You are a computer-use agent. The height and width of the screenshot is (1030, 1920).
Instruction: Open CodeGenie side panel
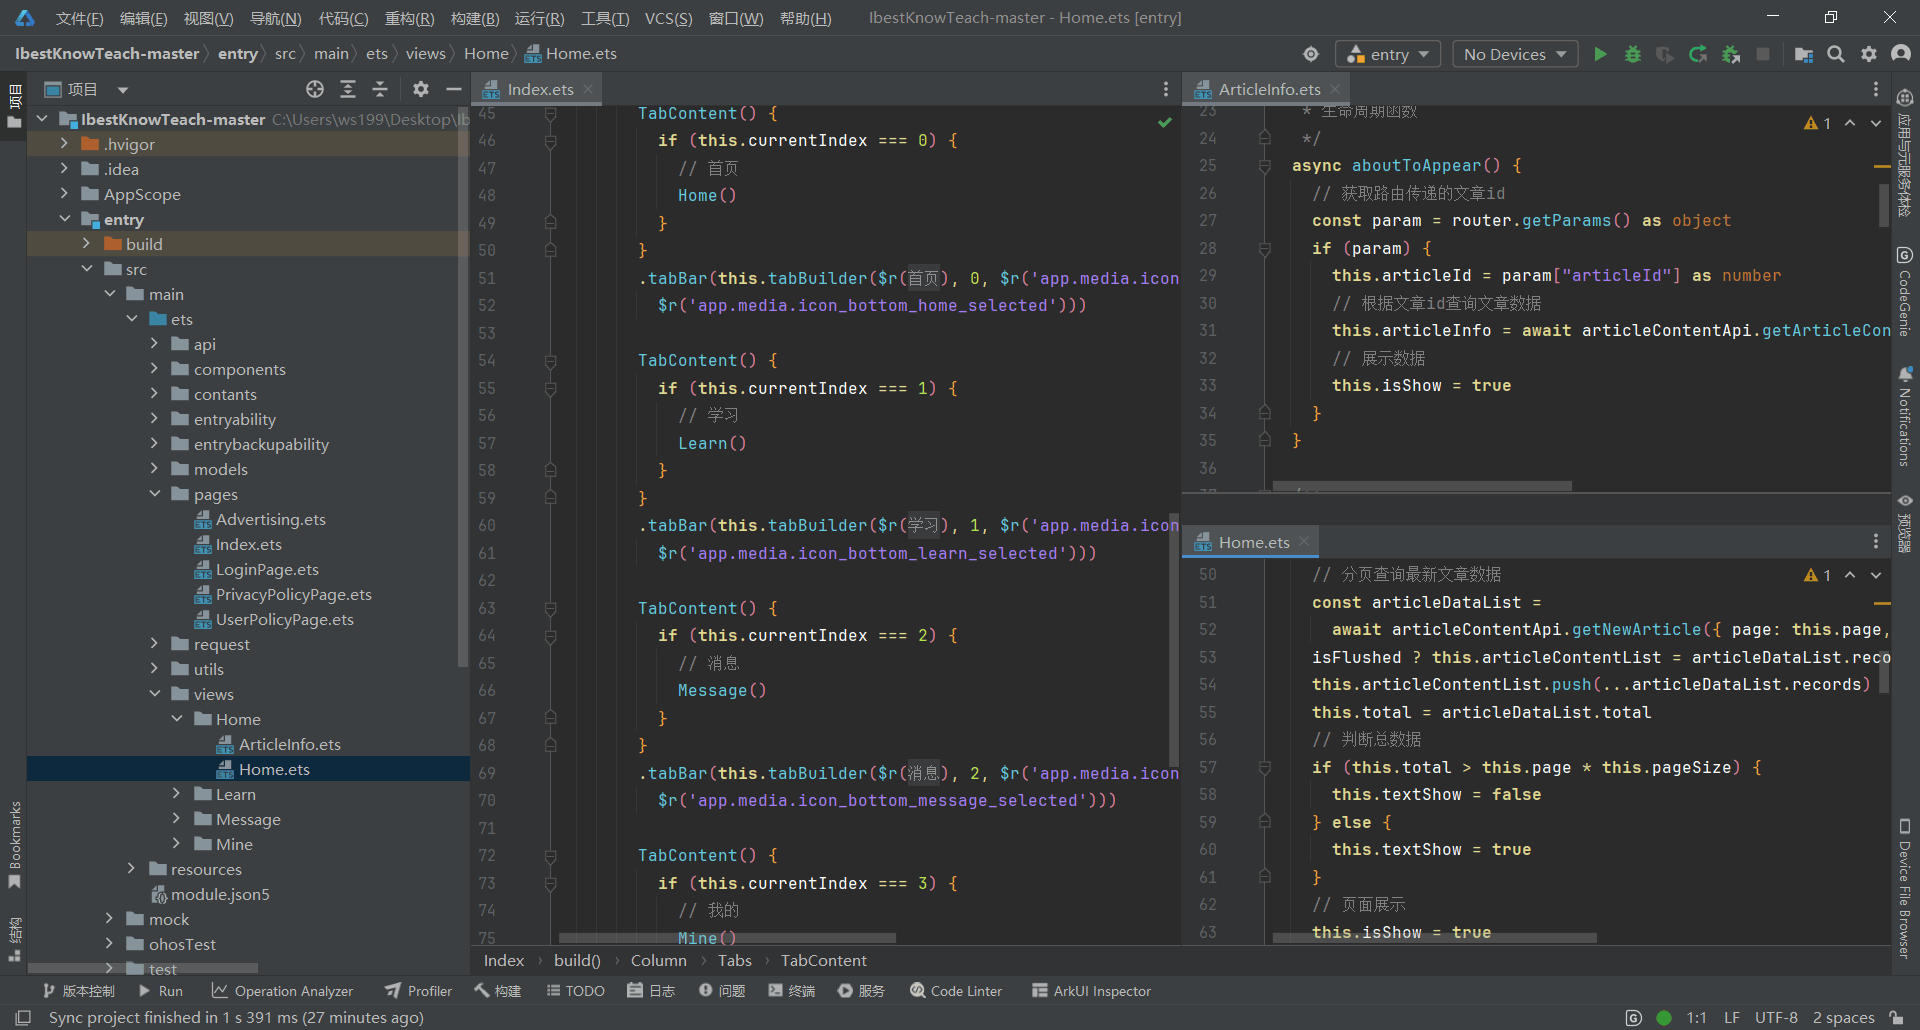[1905, 292]
